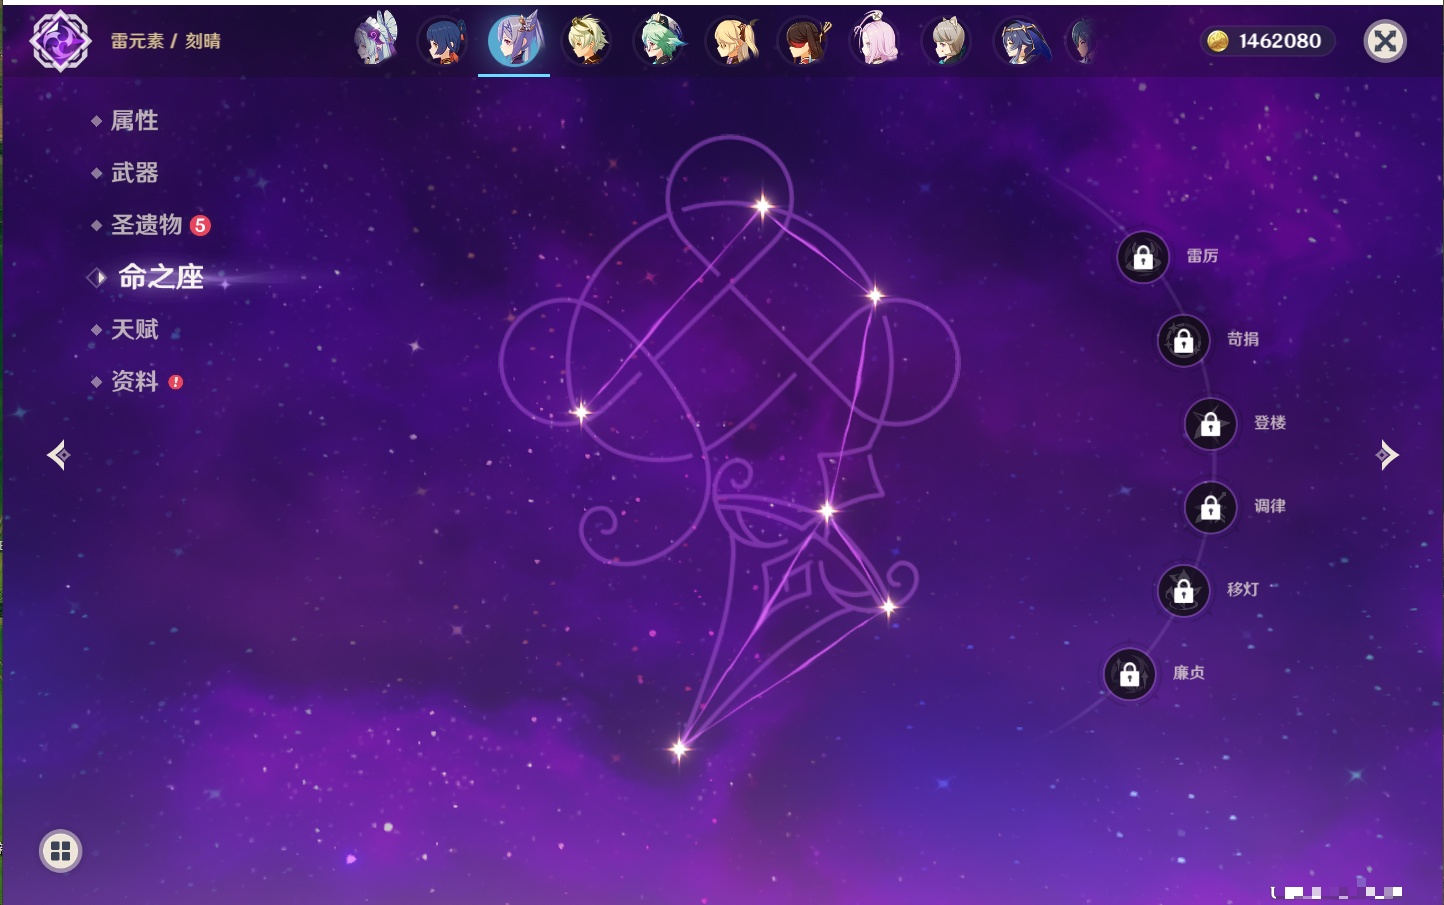
Task: Click the 廉贞 constellation label
Action: [1189, 673]
